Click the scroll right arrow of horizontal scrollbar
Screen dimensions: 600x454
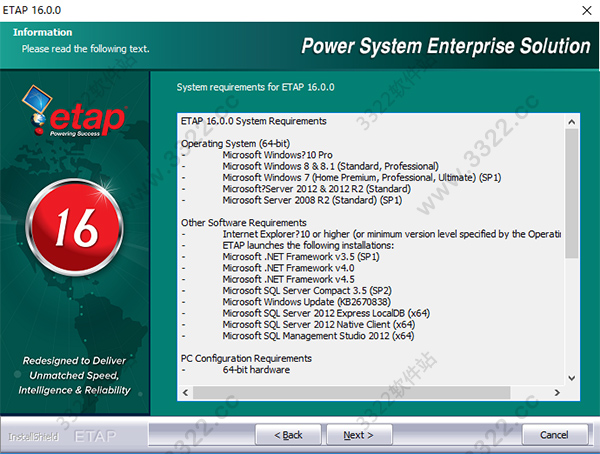[x=557, y=392]
